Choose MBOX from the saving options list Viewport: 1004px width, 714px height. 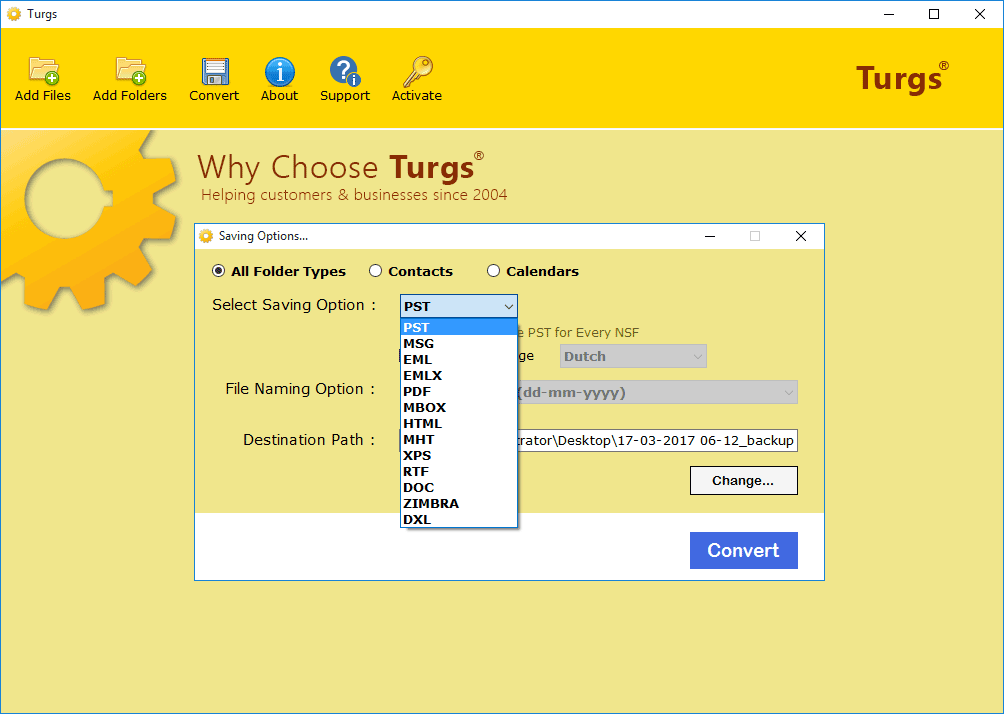(458, 407)
